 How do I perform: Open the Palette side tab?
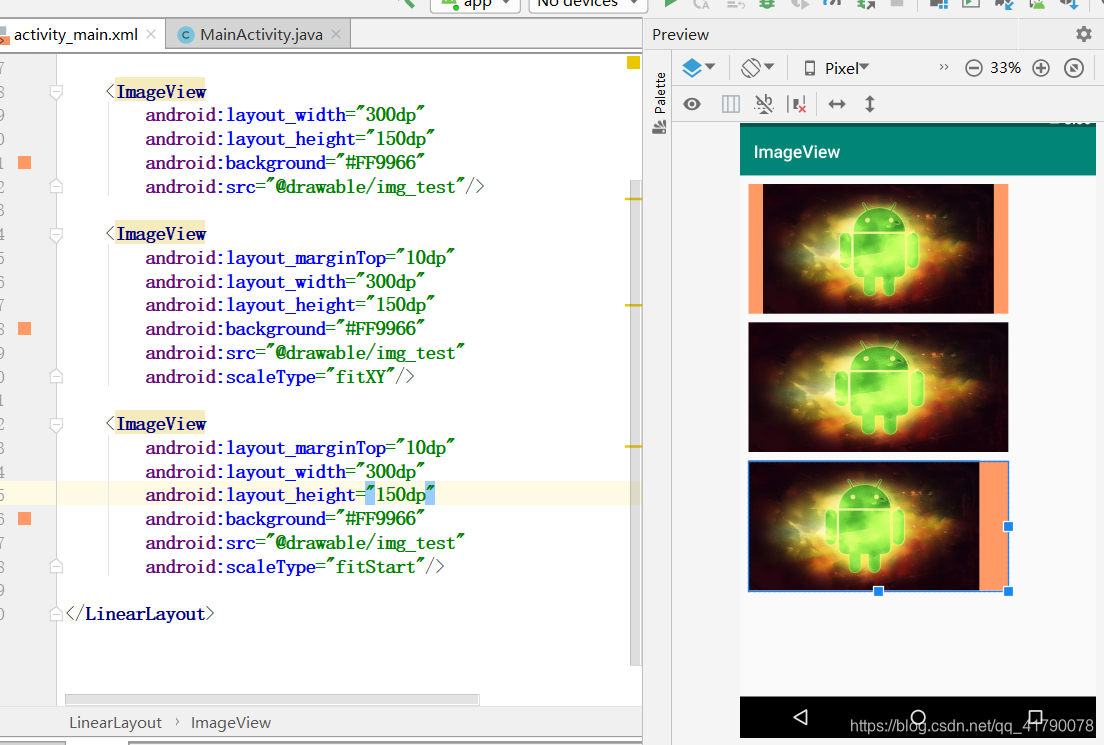[x=660, y=103]
